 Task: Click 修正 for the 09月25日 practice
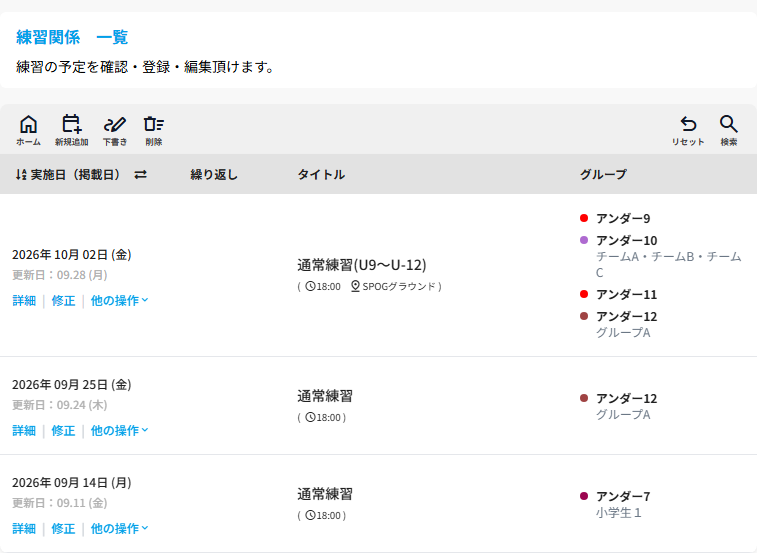(x=63, y=430)
